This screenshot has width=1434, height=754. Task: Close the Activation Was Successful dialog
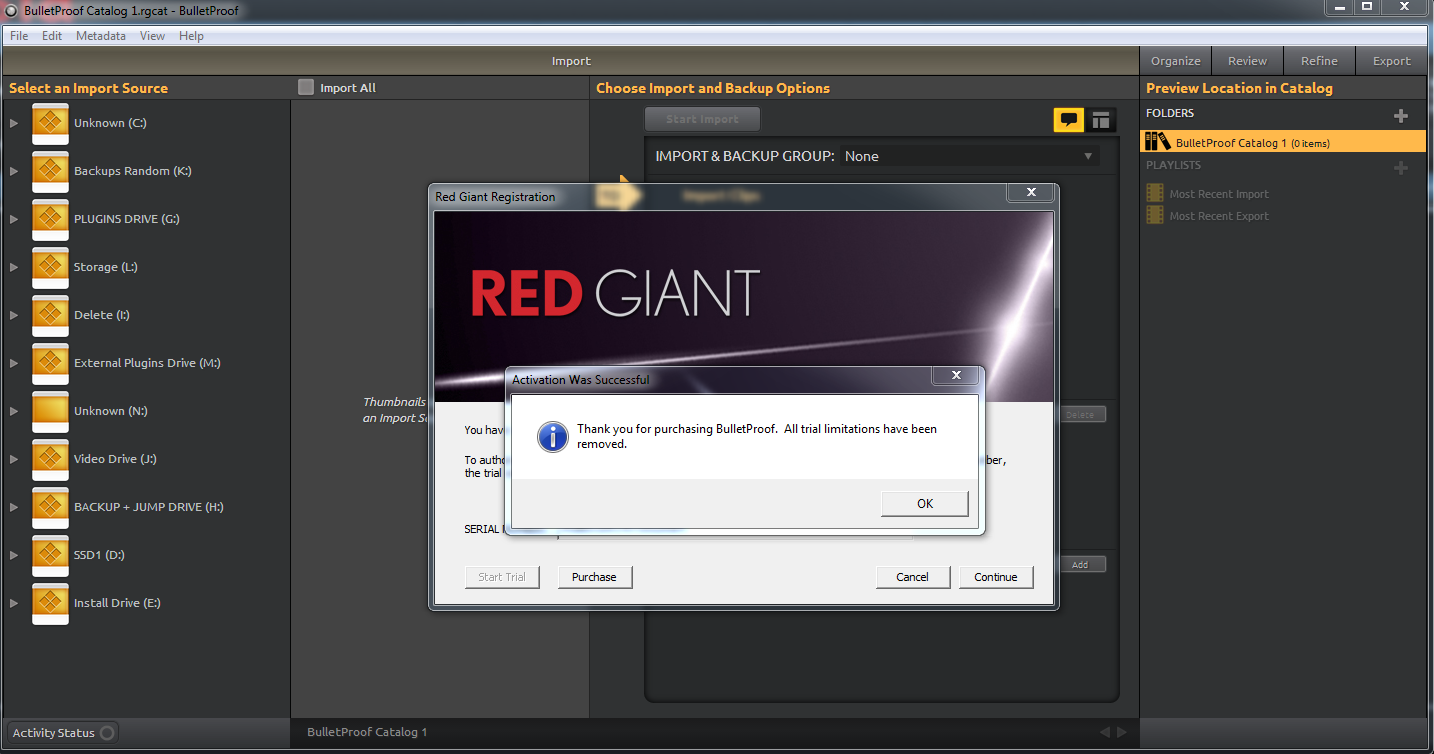point(956,375)
